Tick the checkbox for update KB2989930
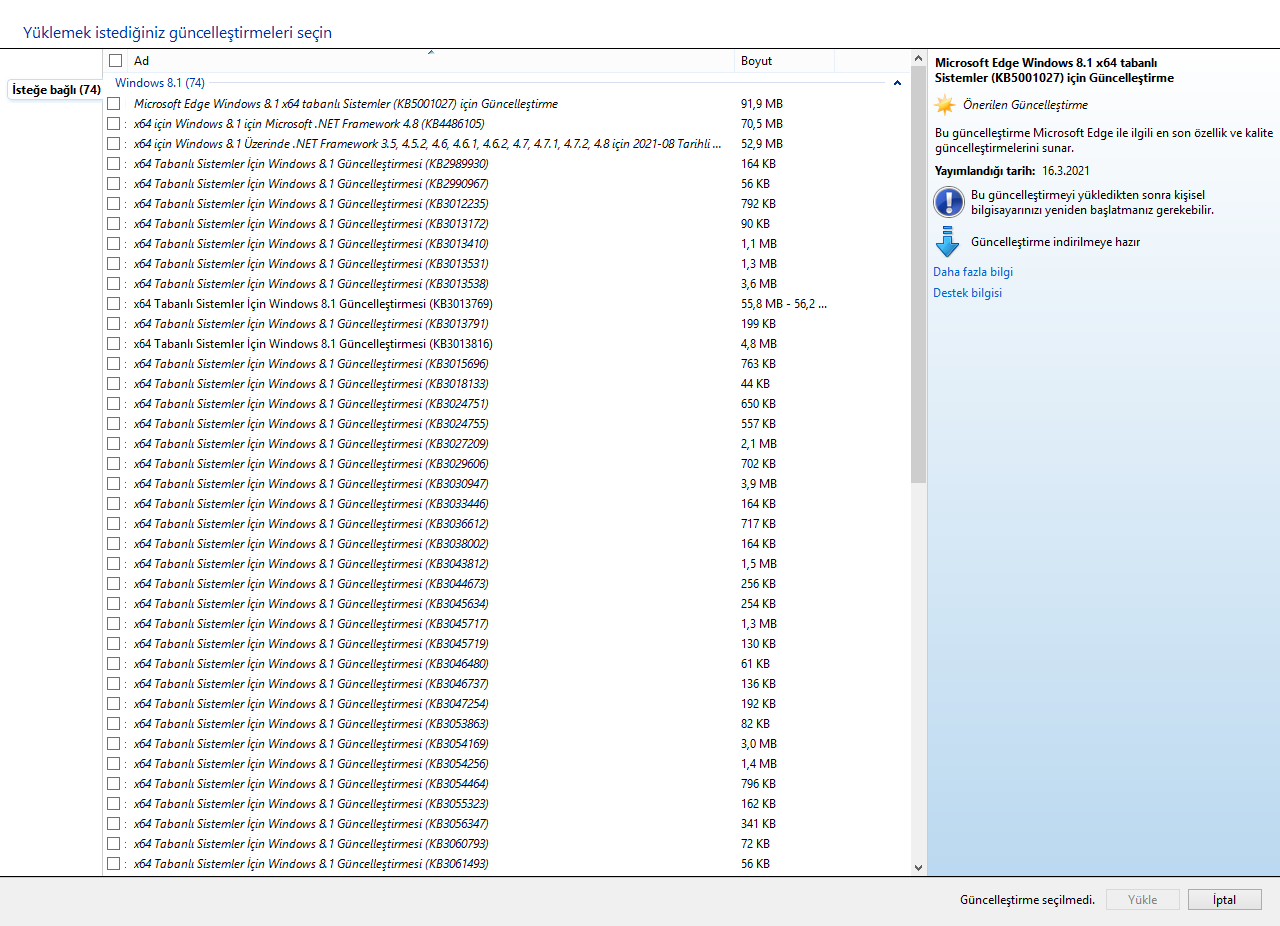The height and width of the screenshot is (926, 1280). [114, 164]
